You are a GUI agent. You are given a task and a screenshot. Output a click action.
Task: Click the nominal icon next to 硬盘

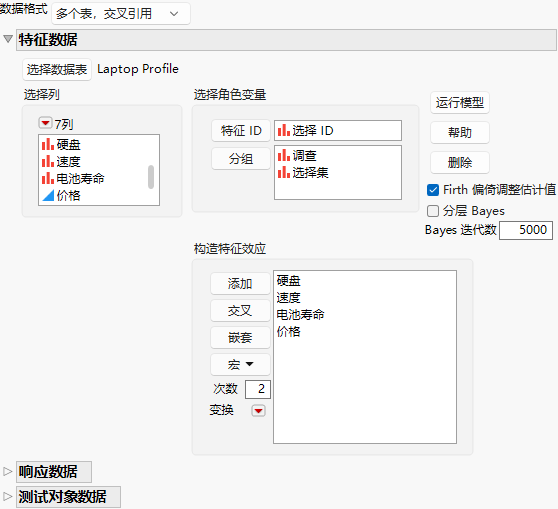48,144
